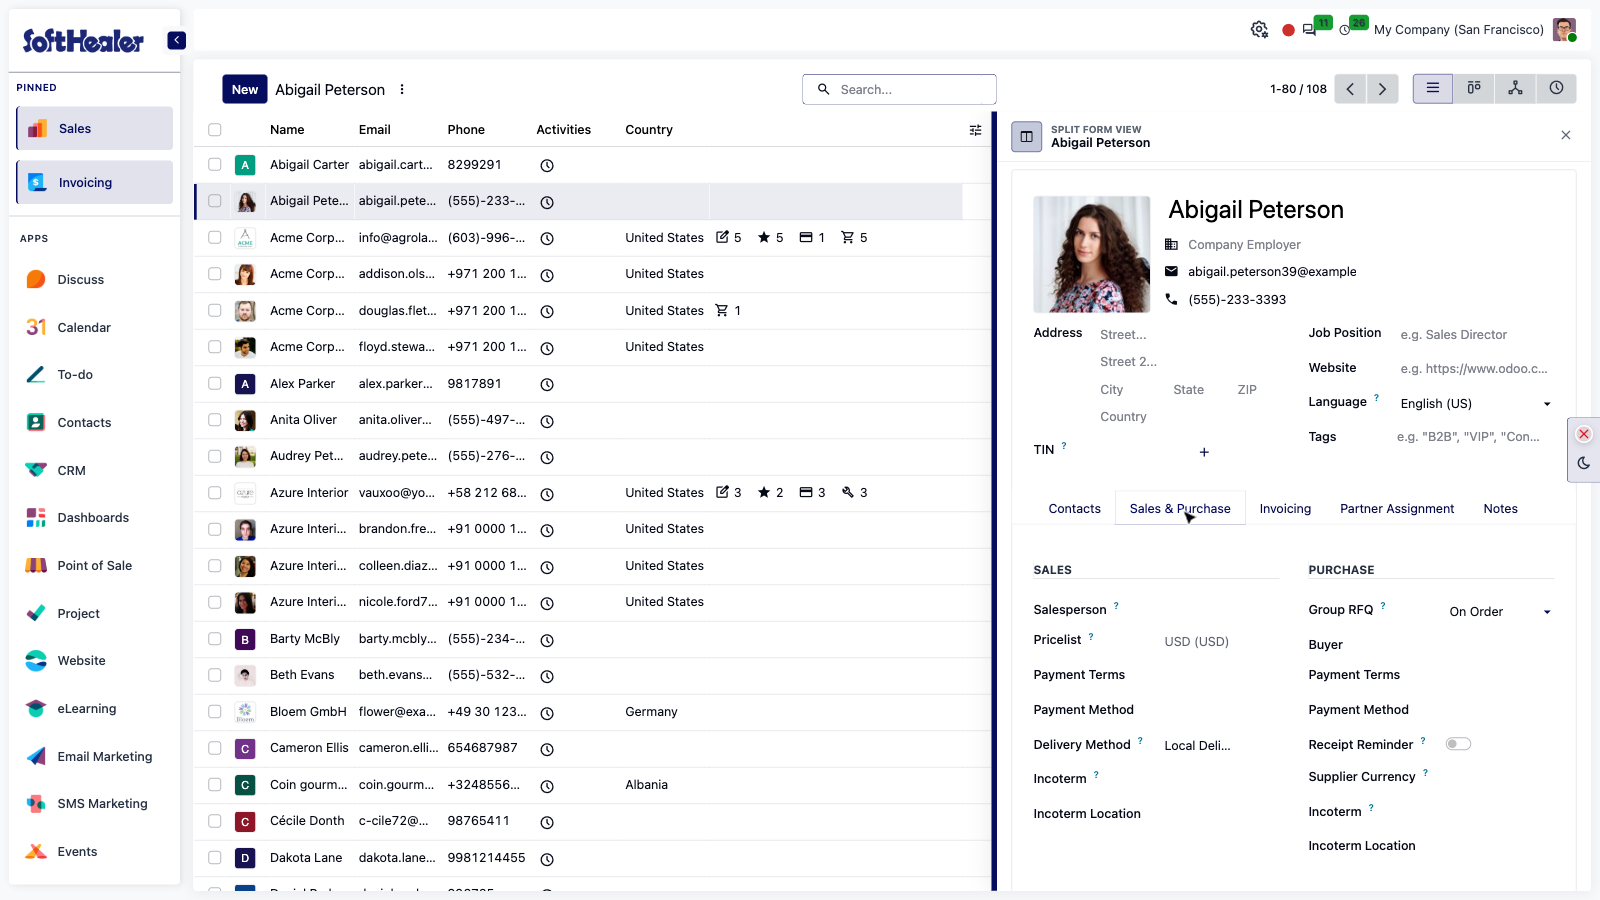
Task: Switch to hierarchy view icon
Action: point(1515,88)
